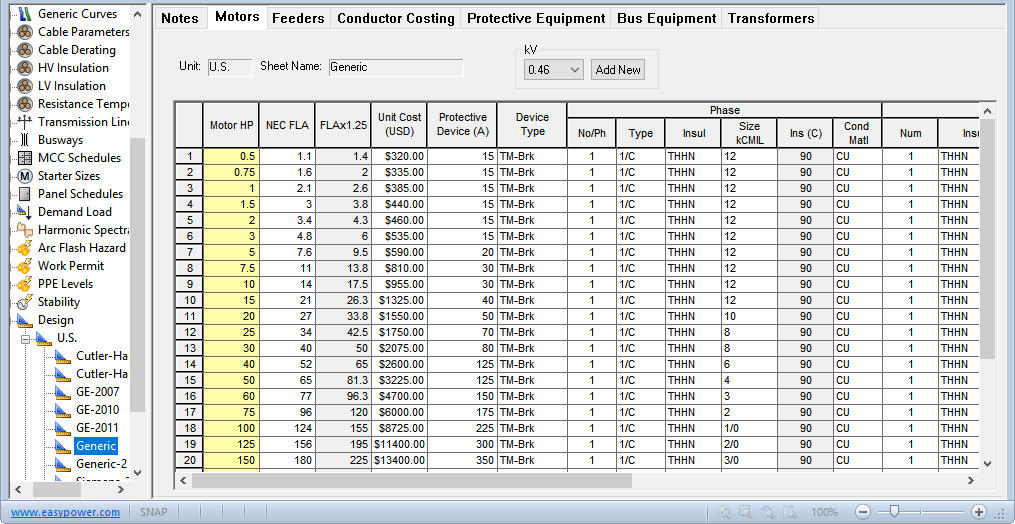
Task: Select the GE-2011 design item
Action: pos(97,428)
